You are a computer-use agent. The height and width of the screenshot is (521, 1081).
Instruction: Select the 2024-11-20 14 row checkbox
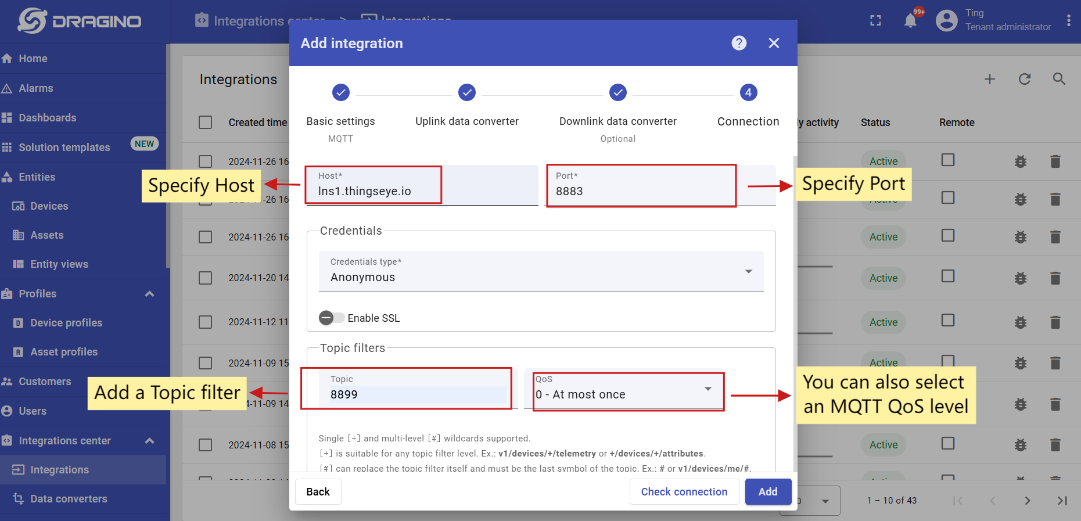pos(205,278)
